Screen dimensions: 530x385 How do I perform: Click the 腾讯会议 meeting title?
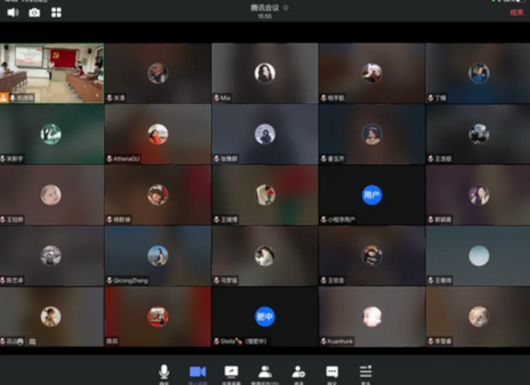(265, 8)
